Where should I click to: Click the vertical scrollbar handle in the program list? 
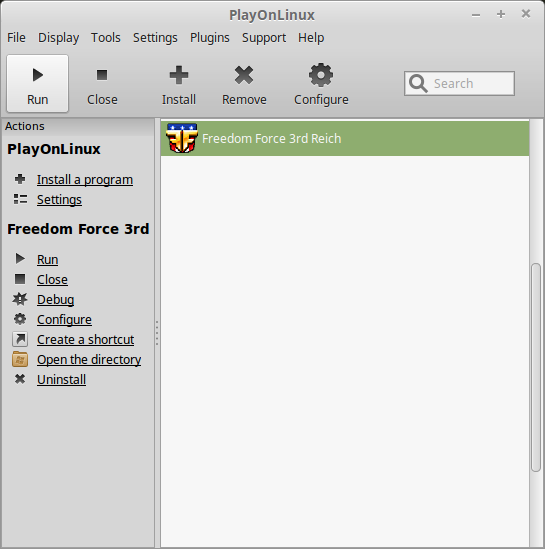click(536, 368)
